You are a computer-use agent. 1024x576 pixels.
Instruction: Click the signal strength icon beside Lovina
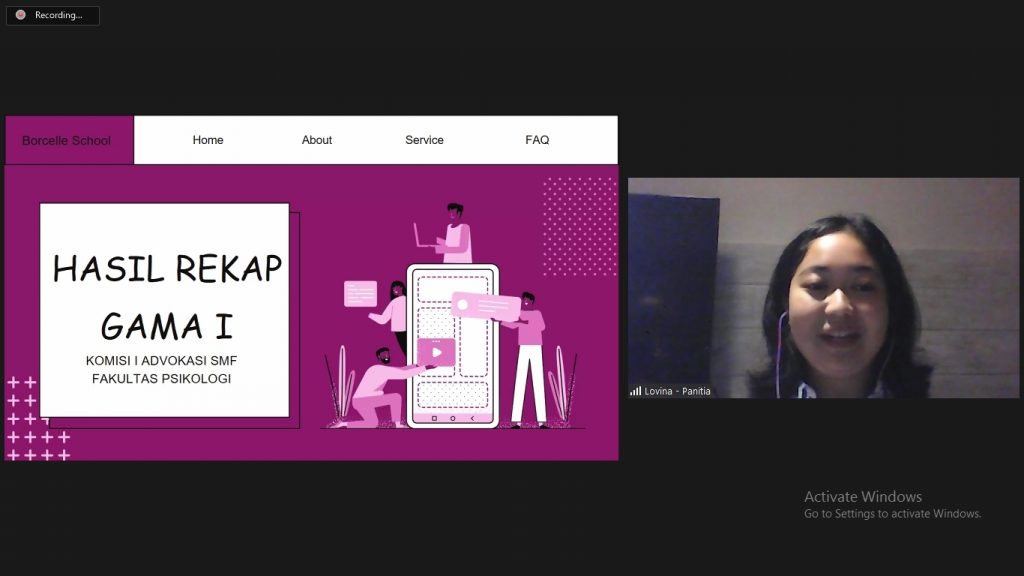click(x=635, y=391)
